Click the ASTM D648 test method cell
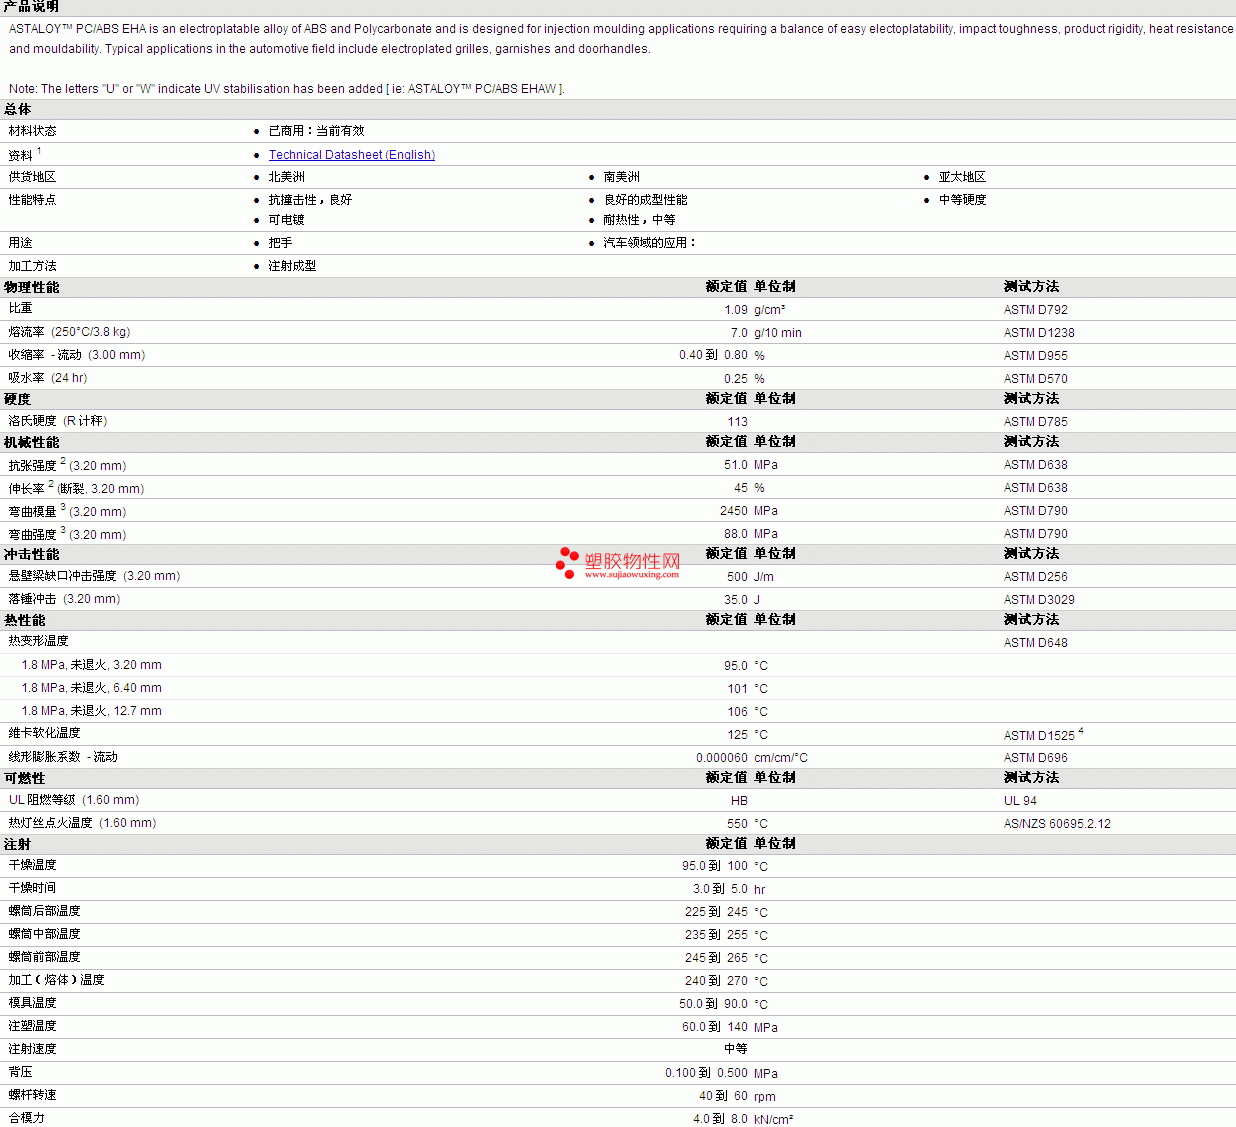 (1036, 643)
